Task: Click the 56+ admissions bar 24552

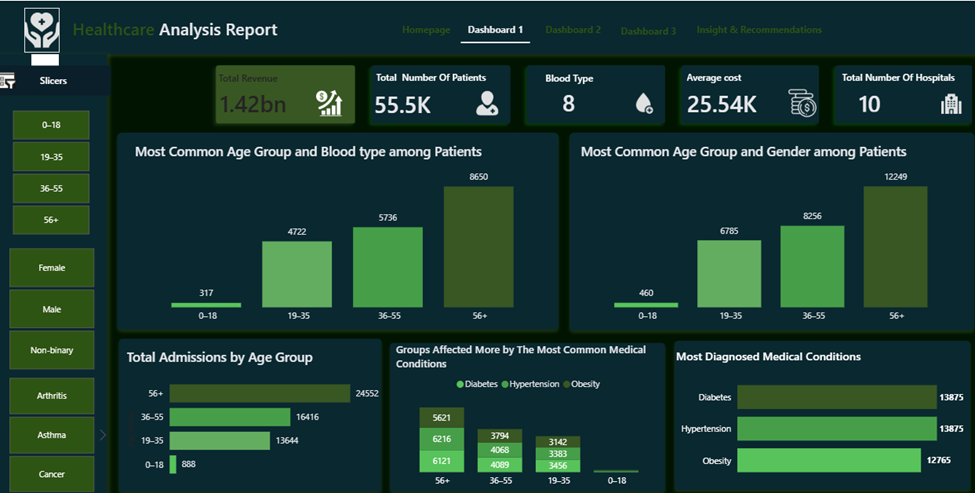Action: tap(260, 394)
